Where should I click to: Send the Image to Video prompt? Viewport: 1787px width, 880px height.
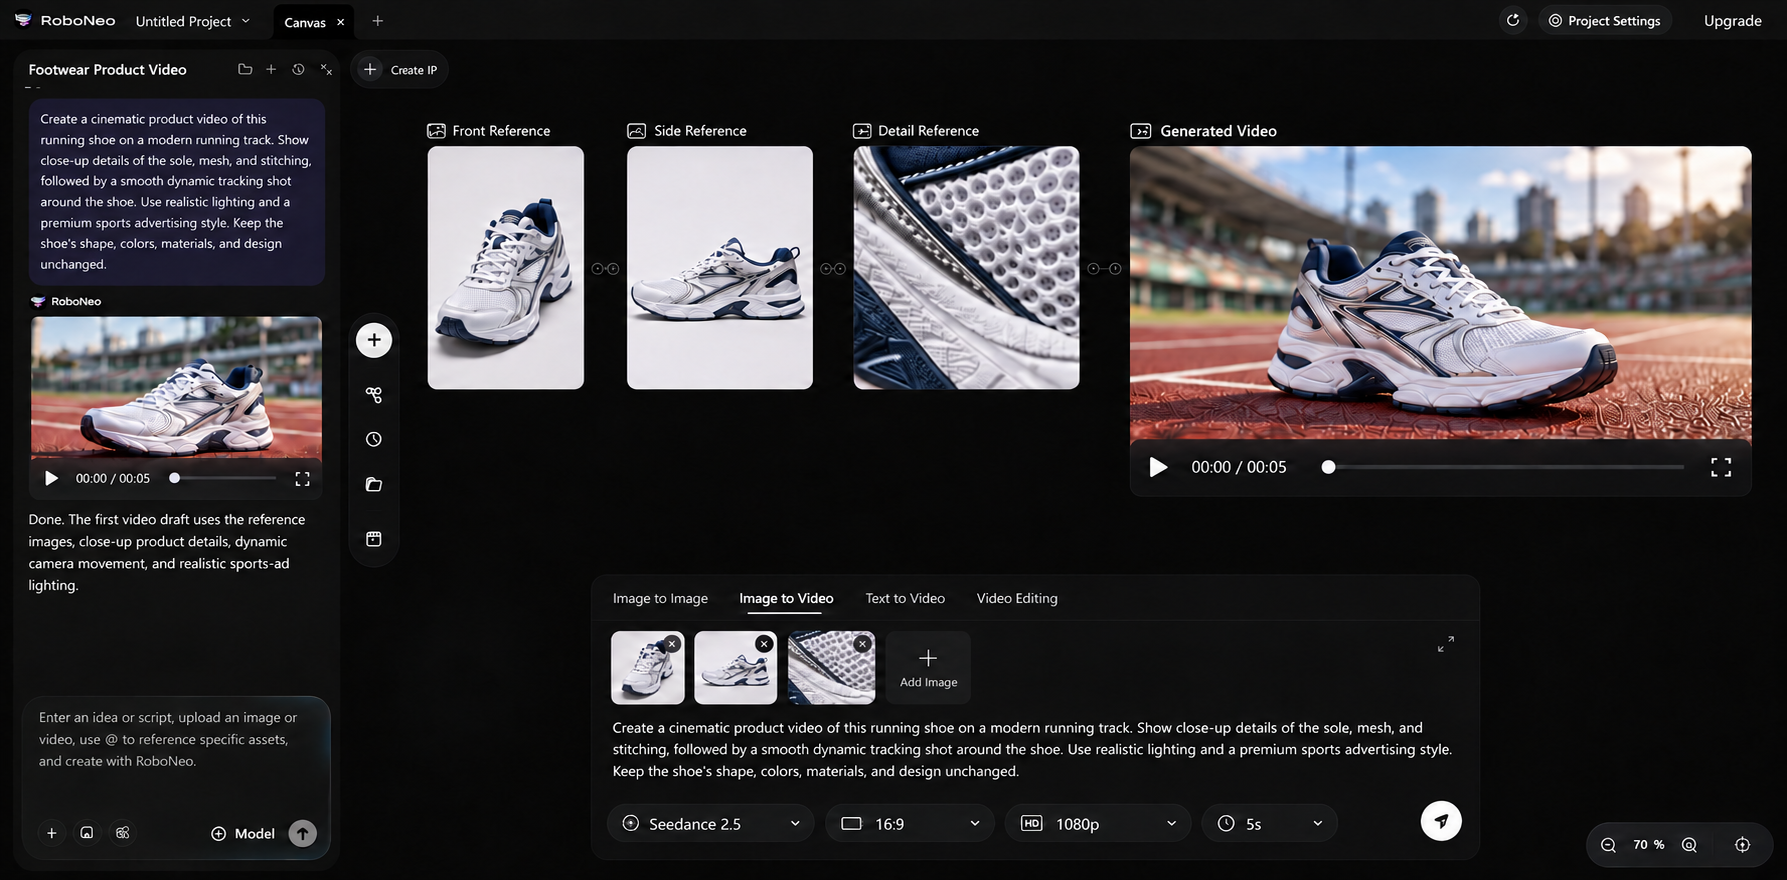coord(1441,821)
